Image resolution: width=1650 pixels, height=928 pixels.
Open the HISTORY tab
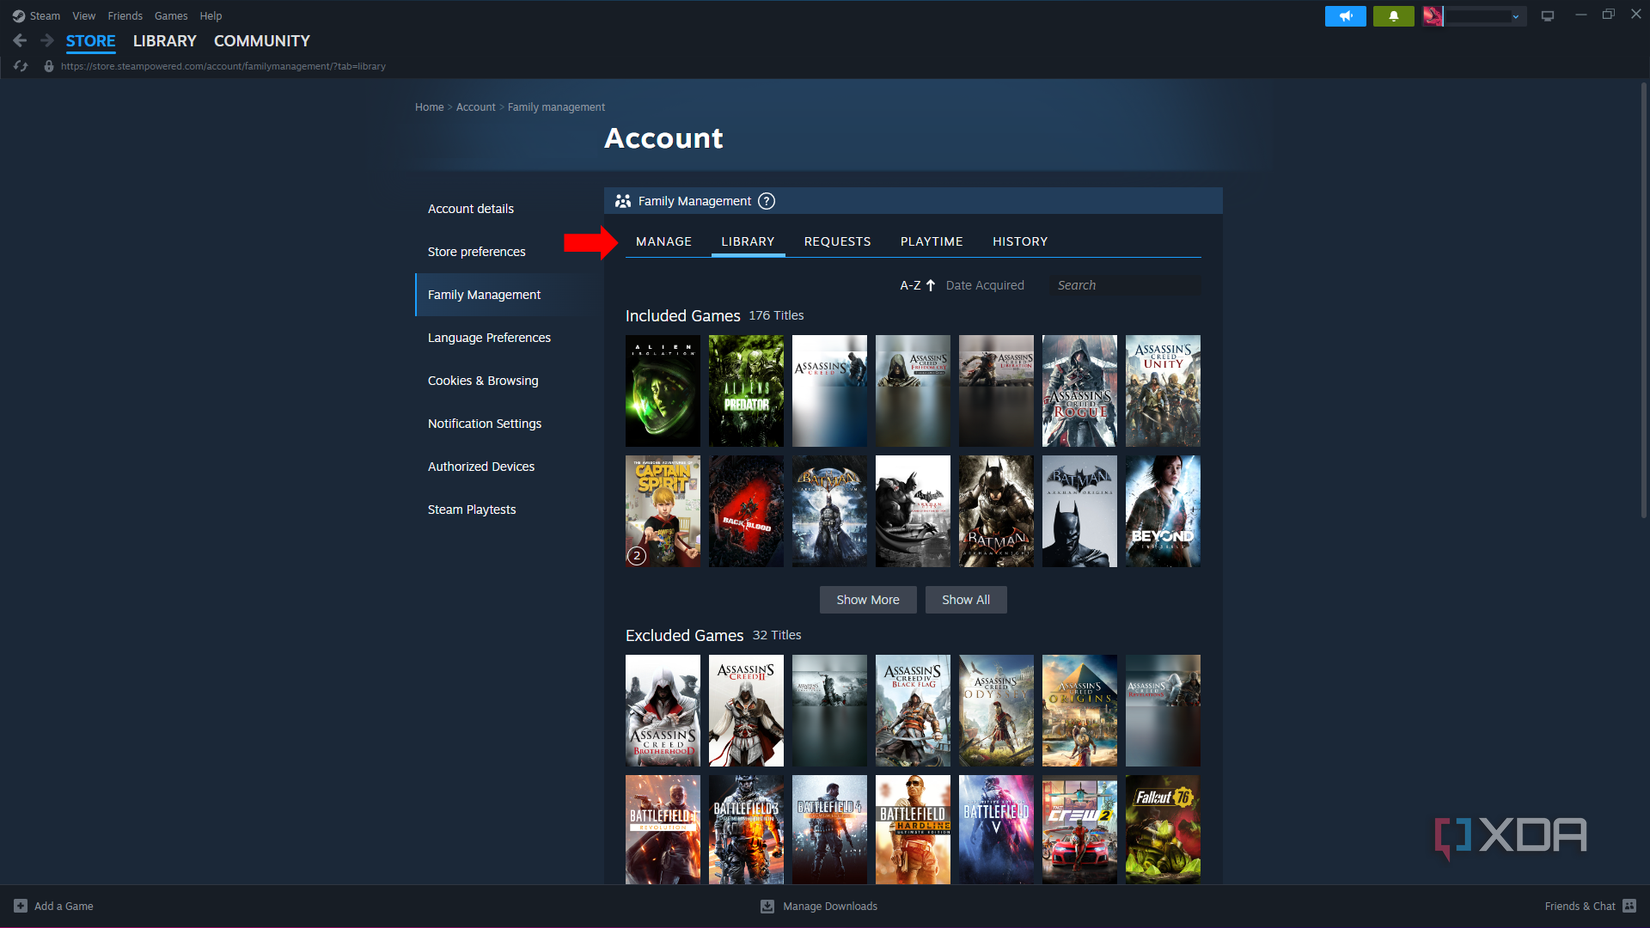pyautogui.click(x=1020, y=241)
